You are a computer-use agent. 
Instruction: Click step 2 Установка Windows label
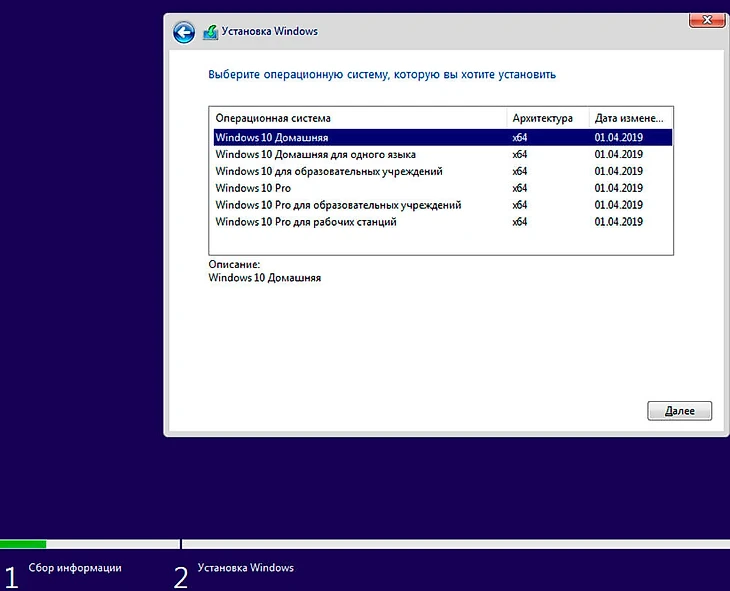coord(246,568)
